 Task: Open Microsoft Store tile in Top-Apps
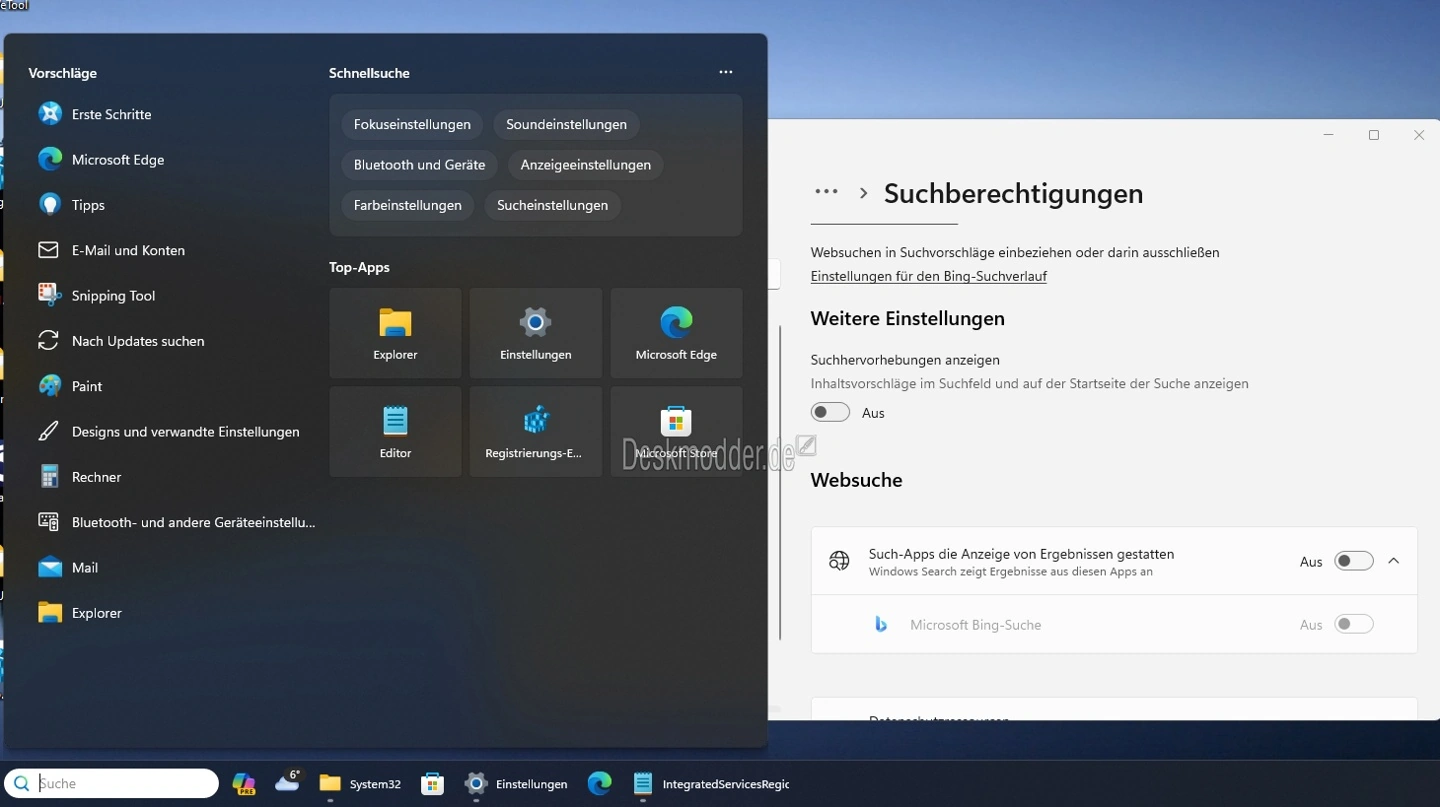(676, 432)
